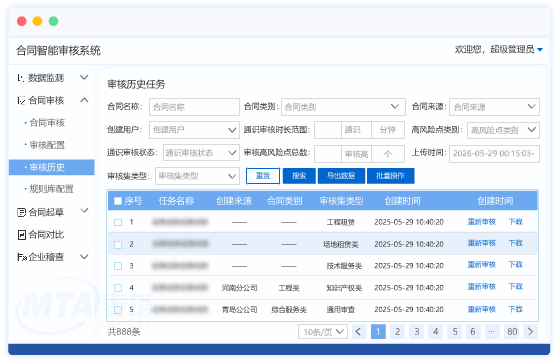
Task: Open the user menu arrow beside 超级管理员
Action: [540, 50]
